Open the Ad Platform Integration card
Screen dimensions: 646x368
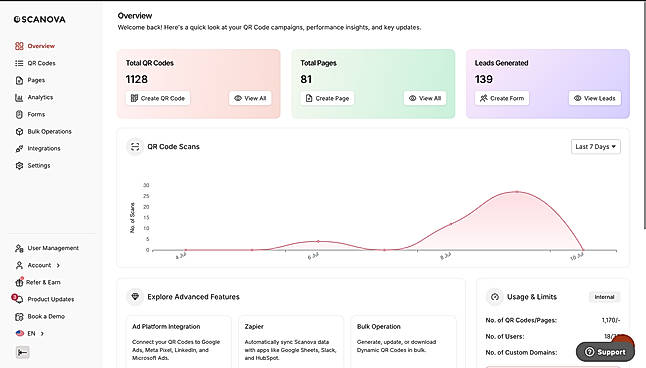click(x=178, y=342)
